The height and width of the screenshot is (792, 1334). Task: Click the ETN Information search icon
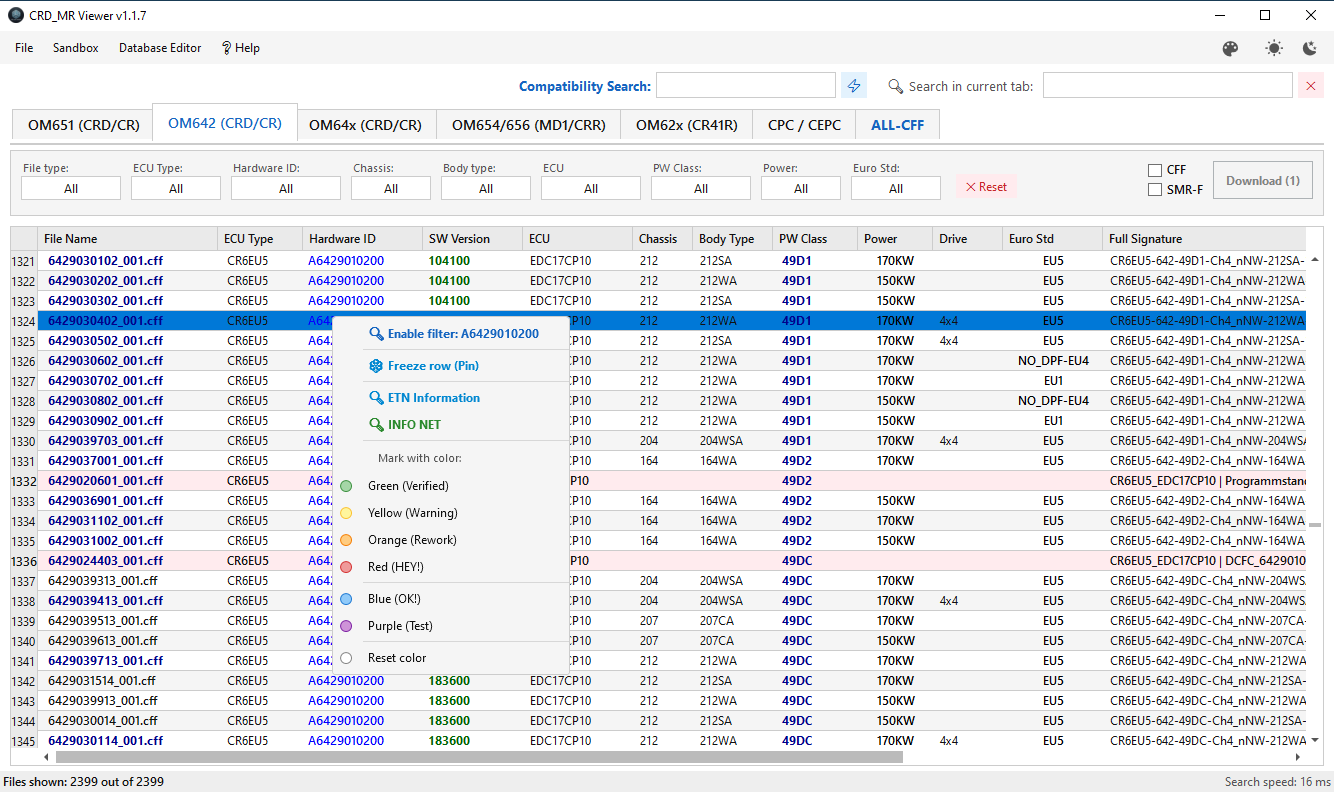click(x=376, y=398)
